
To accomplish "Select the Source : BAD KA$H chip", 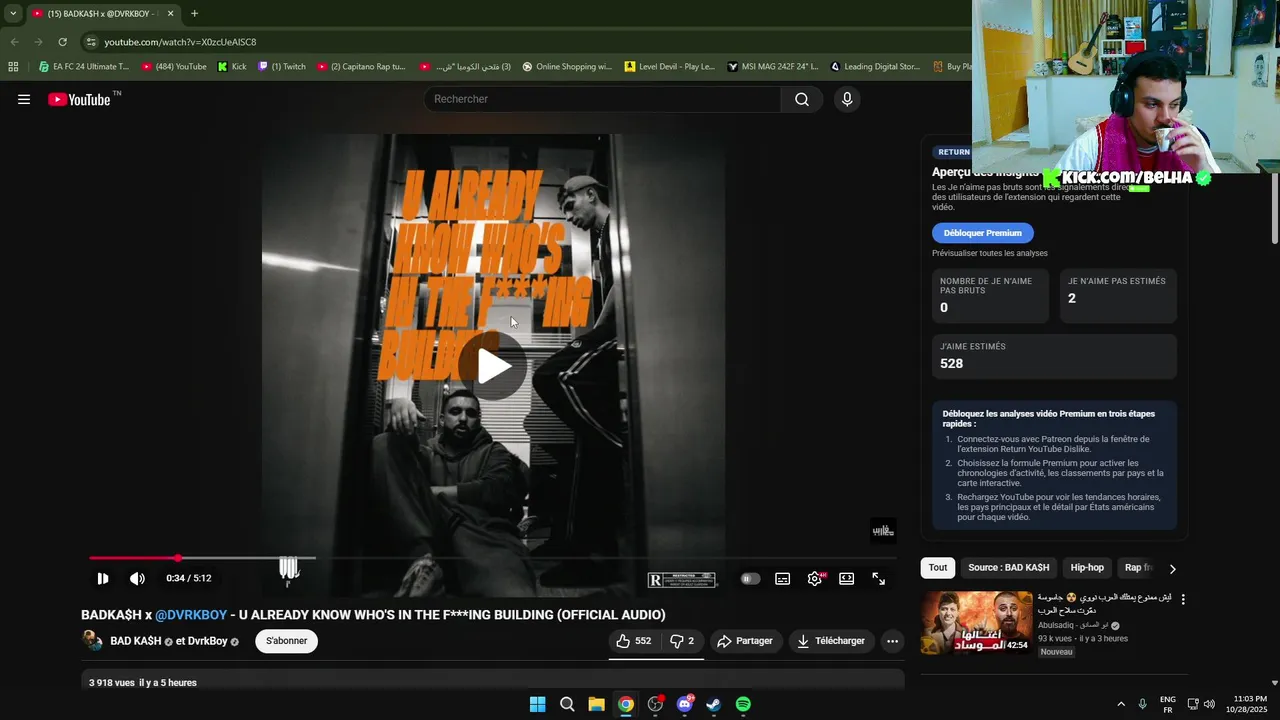I will pos(1009,568).
